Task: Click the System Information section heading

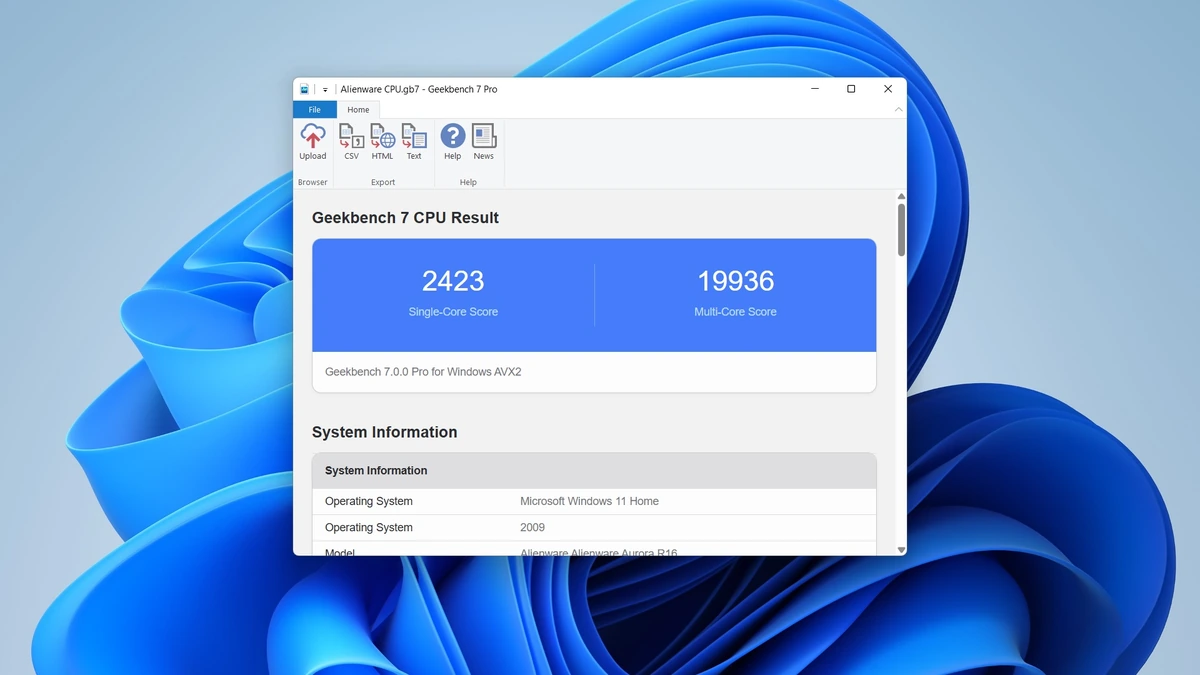Action: pyautogui.click(x=384, y=432)
